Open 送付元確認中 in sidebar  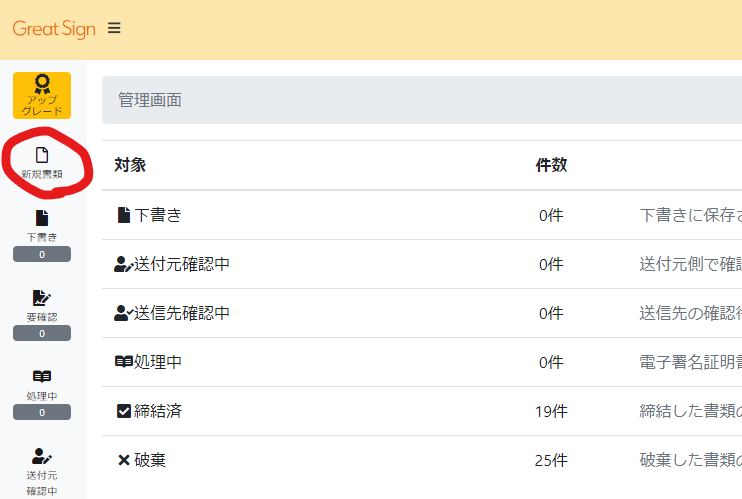[42, 465]
